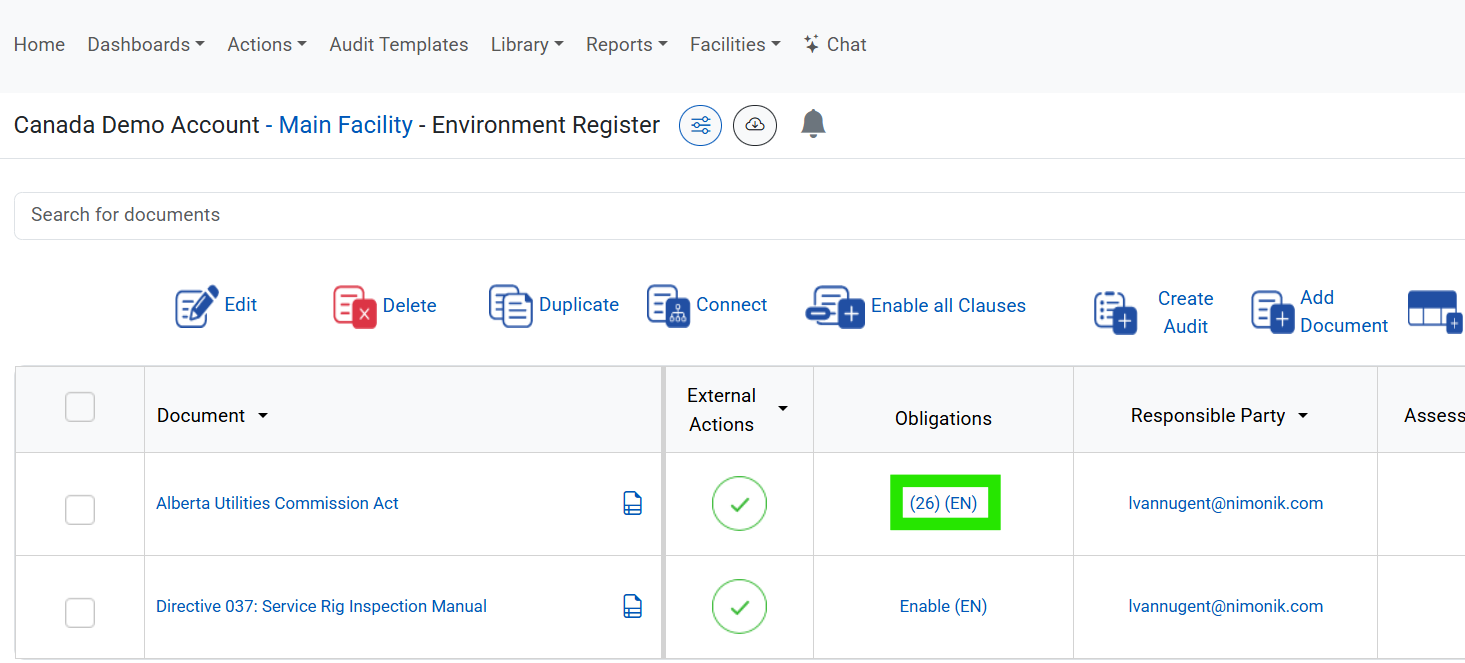
Task: Click the Enable all Clauses icon
Action: (835, 307)
